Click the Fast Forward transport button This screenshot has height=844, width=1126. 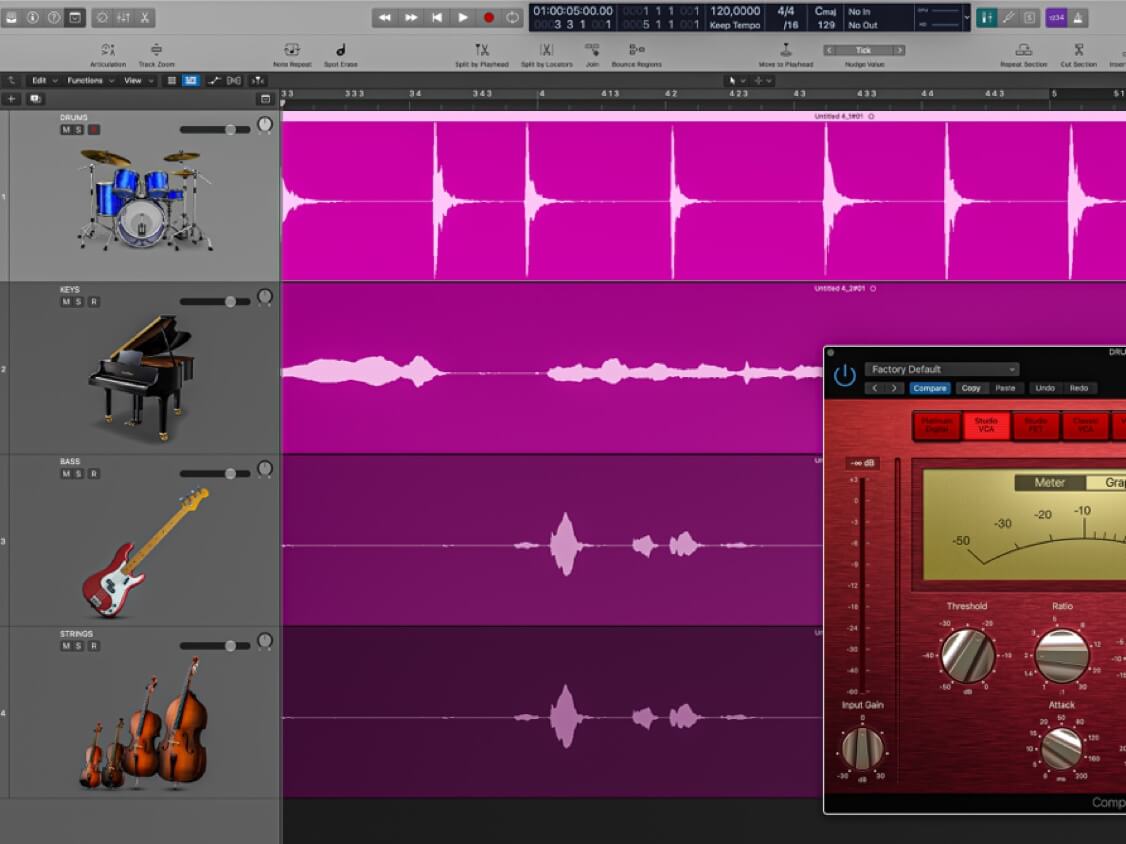pyautogui.click(x=411, y=17)
